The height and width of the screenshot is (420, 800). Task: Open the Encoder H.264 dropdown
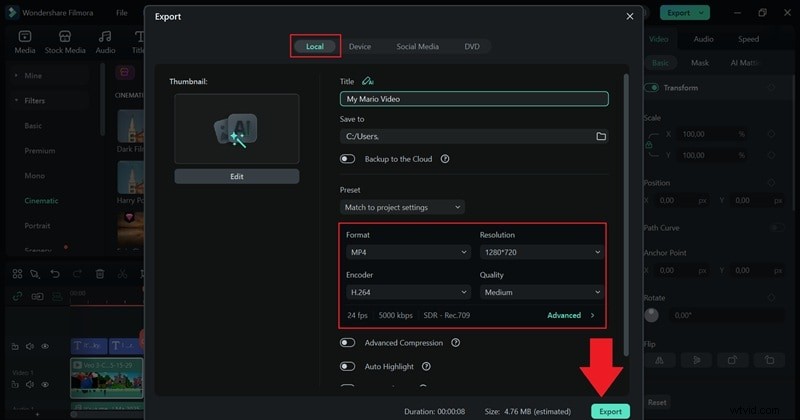408,292
